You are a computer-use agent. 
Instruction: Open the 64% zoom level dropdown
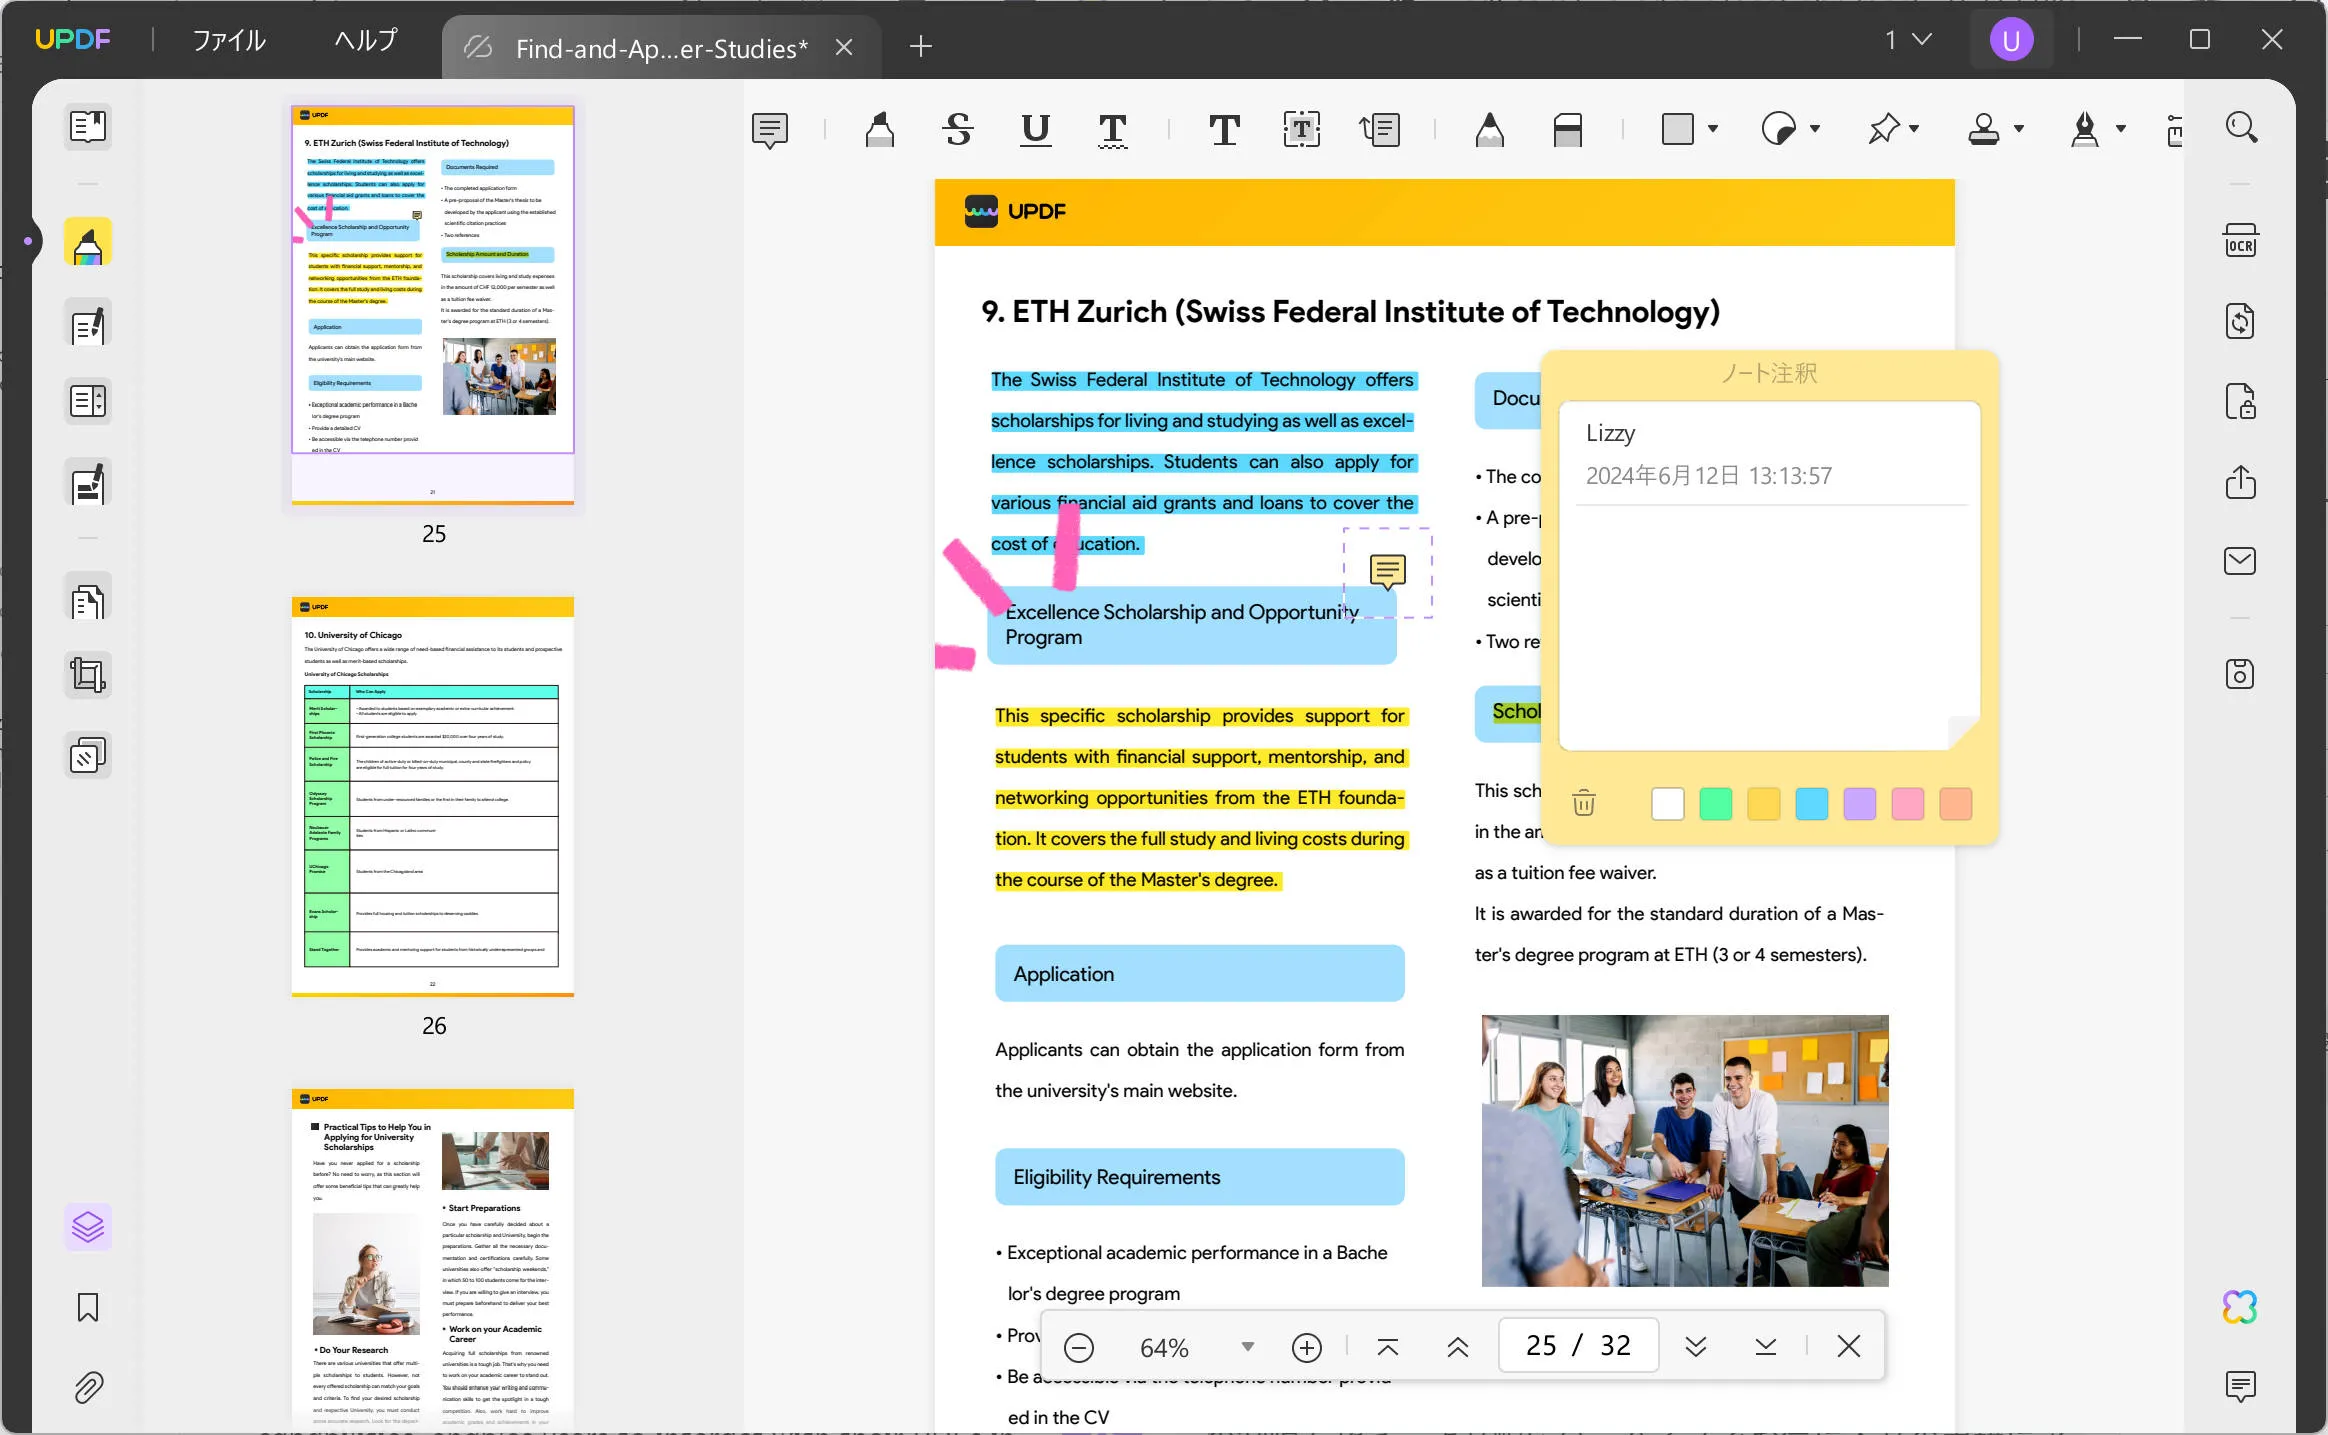point(1247,1347)
